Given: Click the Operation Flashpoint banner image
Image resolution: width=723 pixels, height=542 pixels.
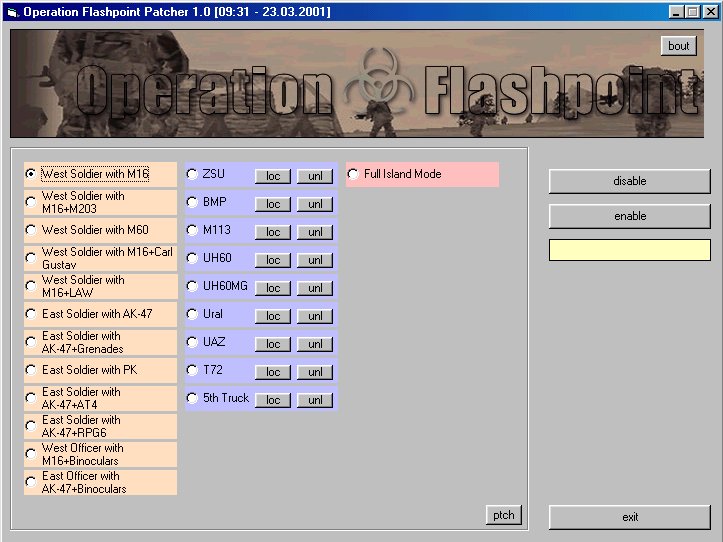Looking at the screenshot, I should point(357,83).
